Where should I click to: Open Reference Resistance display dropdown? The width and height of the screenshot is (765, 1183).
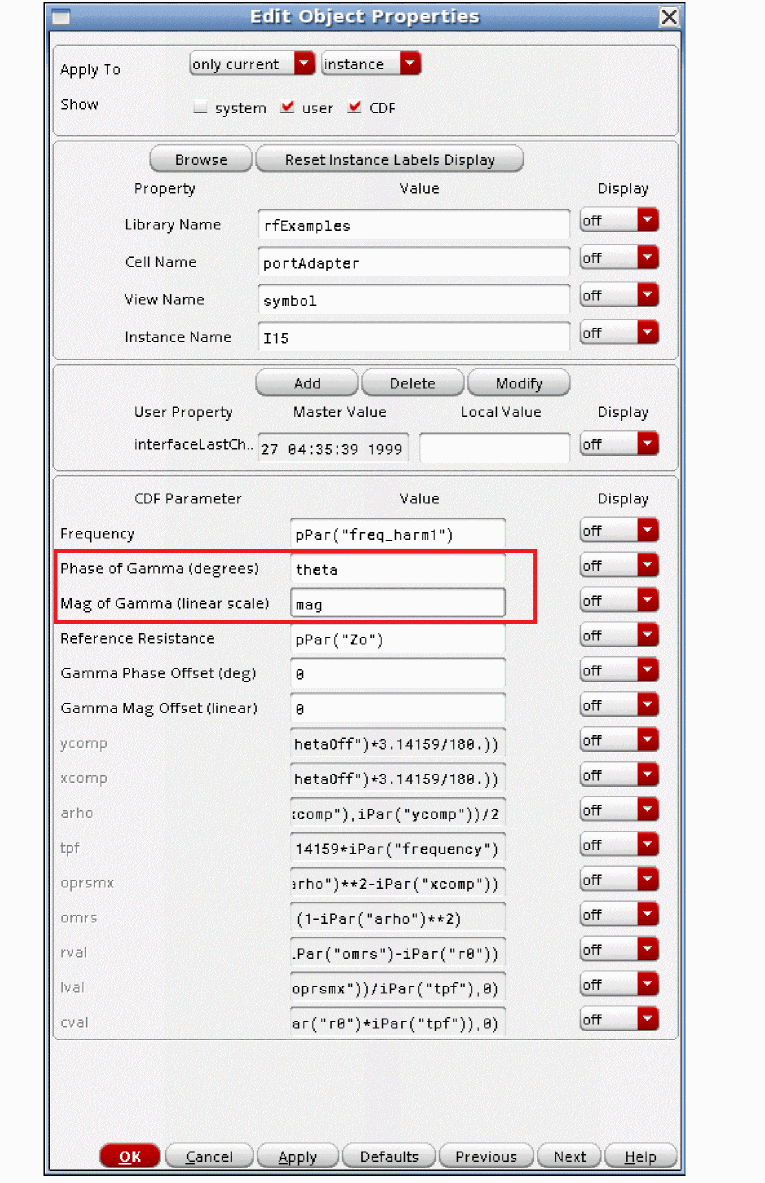click(x=619, y=635)
